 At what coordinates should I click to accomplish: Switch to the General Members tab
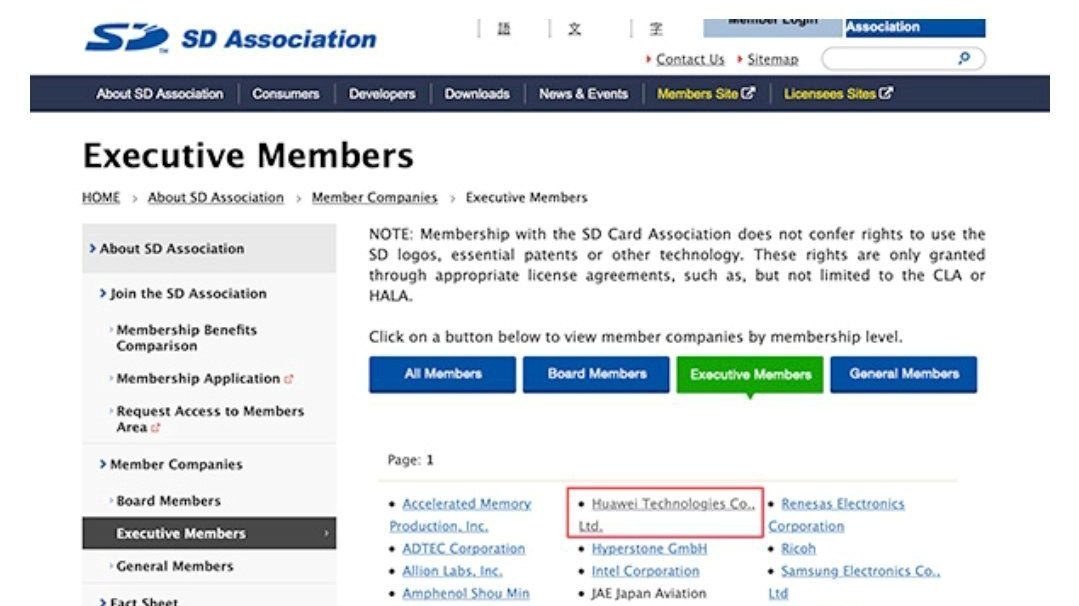tap(903, 374)
